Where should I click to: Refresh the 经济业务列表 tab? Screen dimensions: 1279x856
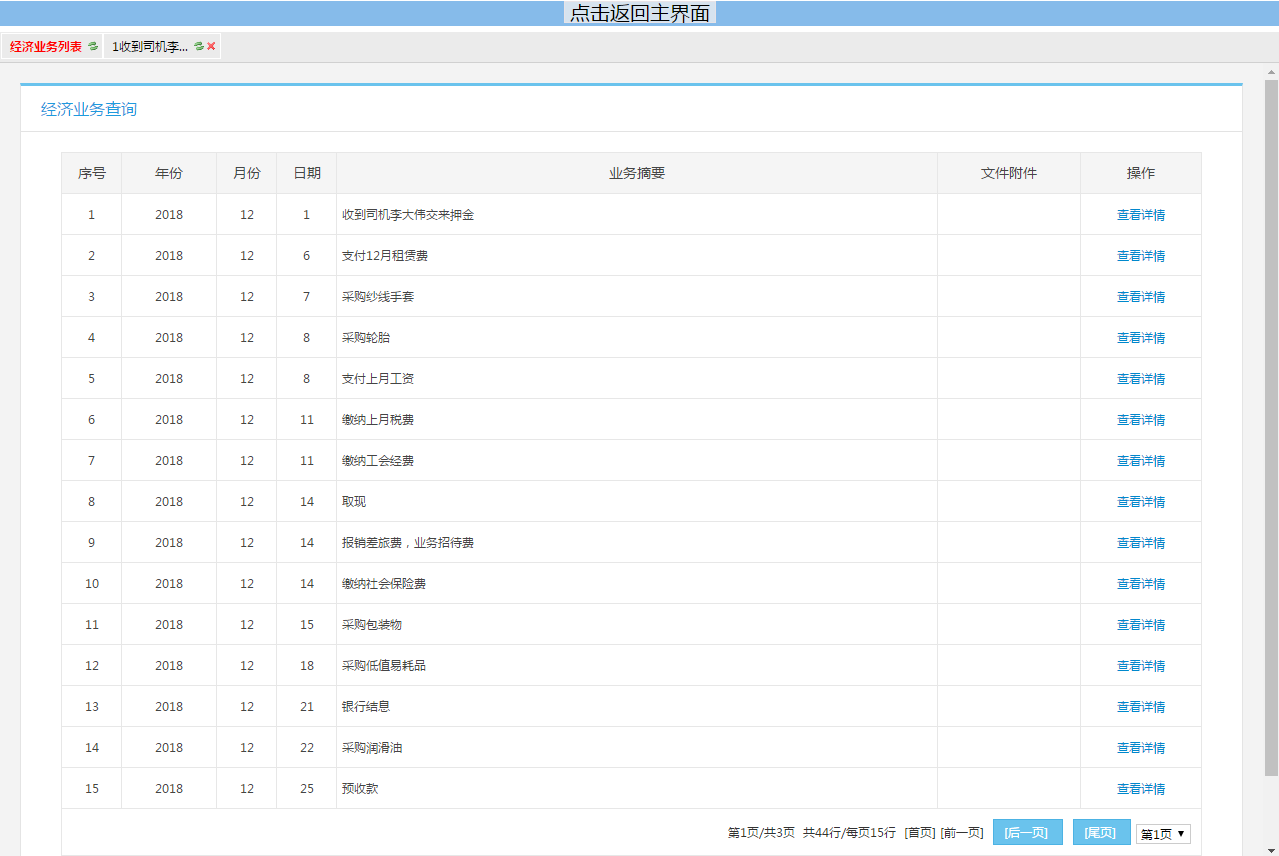point(93,46)
